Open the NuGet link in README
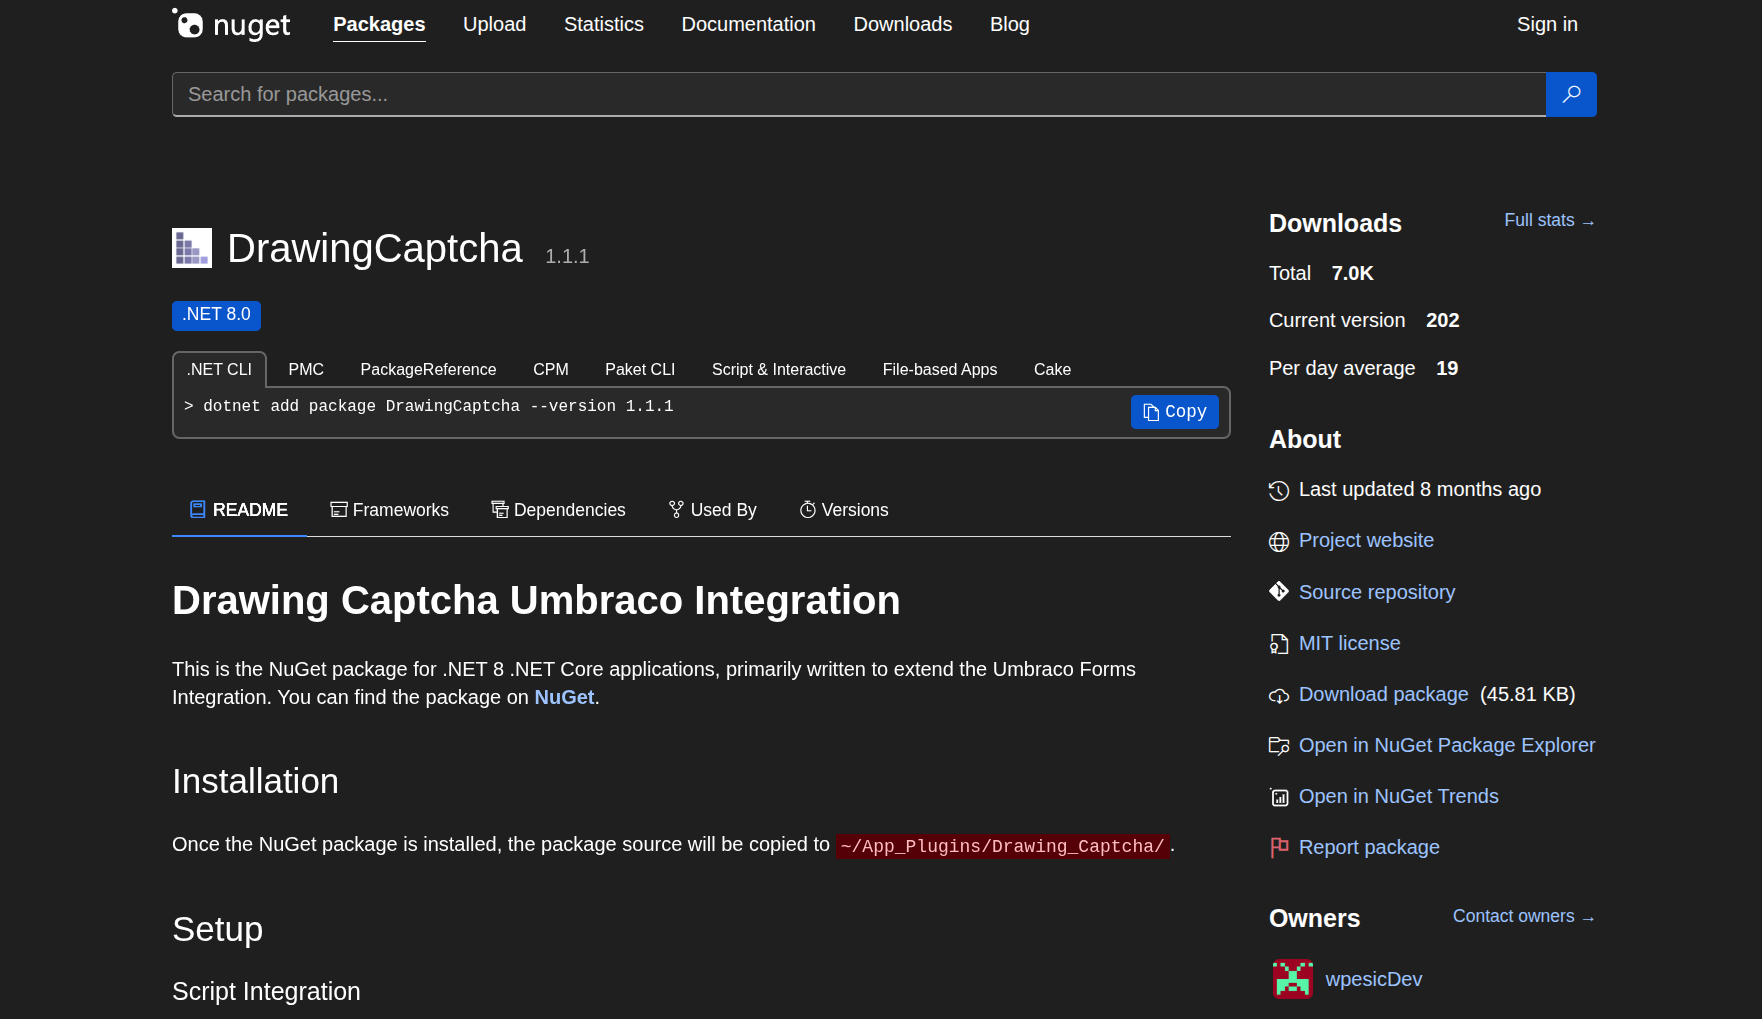Image resolution: width=1762 pixels, height=1019 pixels. coord(564,697)
